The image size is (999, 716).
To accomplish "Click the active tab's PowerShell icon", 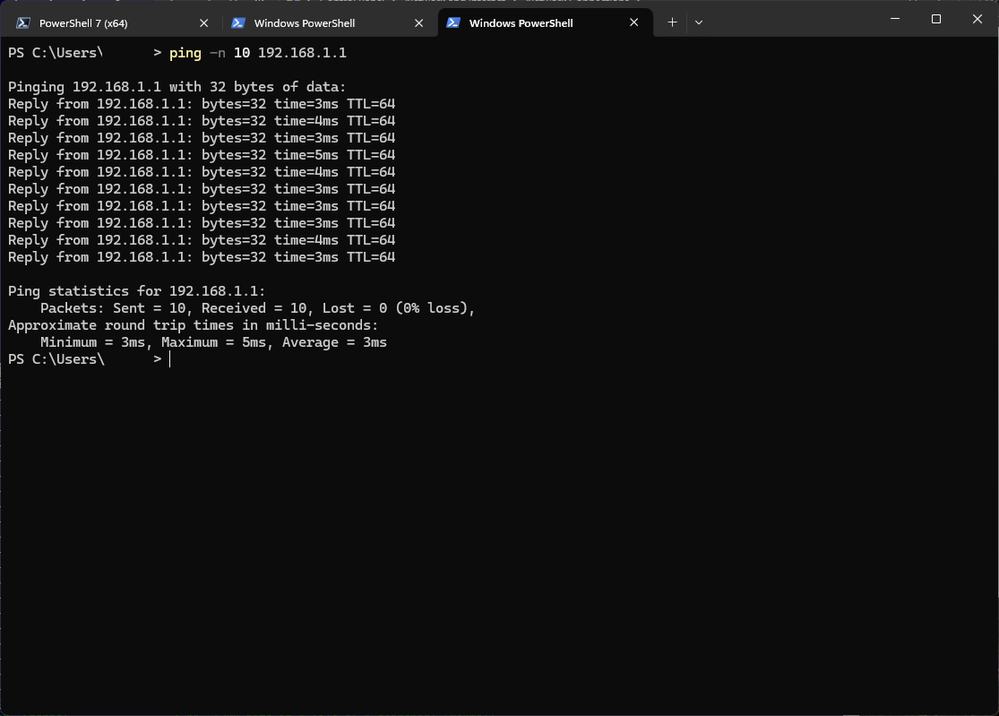I will 453,23.
